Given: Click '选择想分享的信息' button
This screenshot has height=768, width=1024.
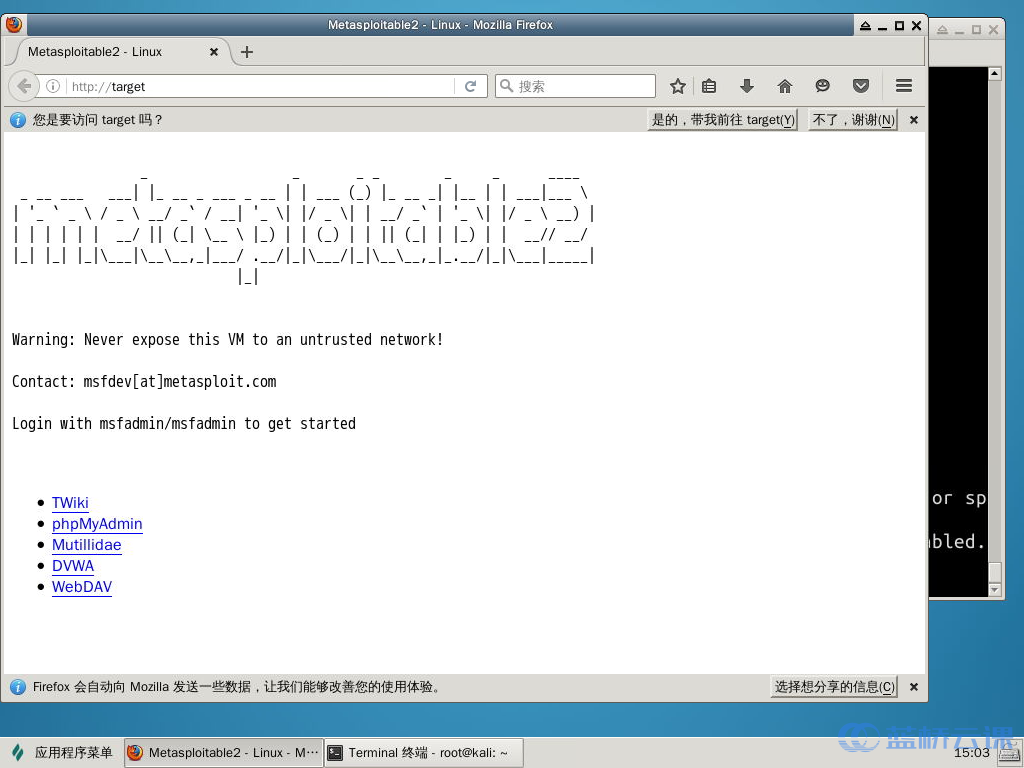Looking at the screenshot, I should 835,686.
